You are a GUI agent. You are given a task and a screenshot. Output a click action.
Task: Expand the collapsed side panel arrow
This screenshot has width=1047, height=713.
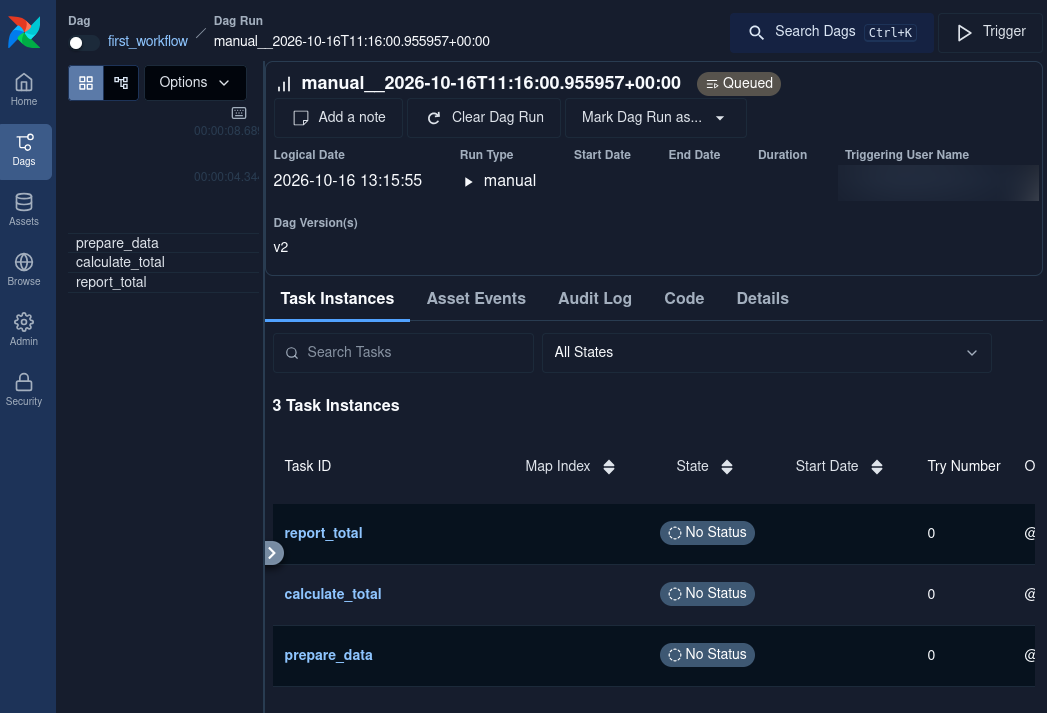coord(272,553)
